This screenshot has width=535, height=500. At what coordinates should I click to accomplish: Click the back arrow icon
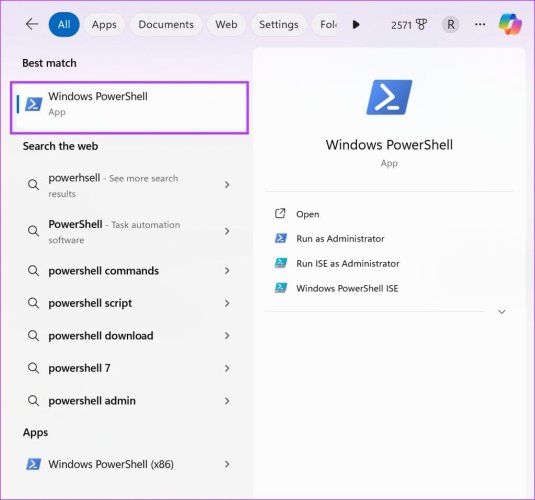(x=32, y=24)
